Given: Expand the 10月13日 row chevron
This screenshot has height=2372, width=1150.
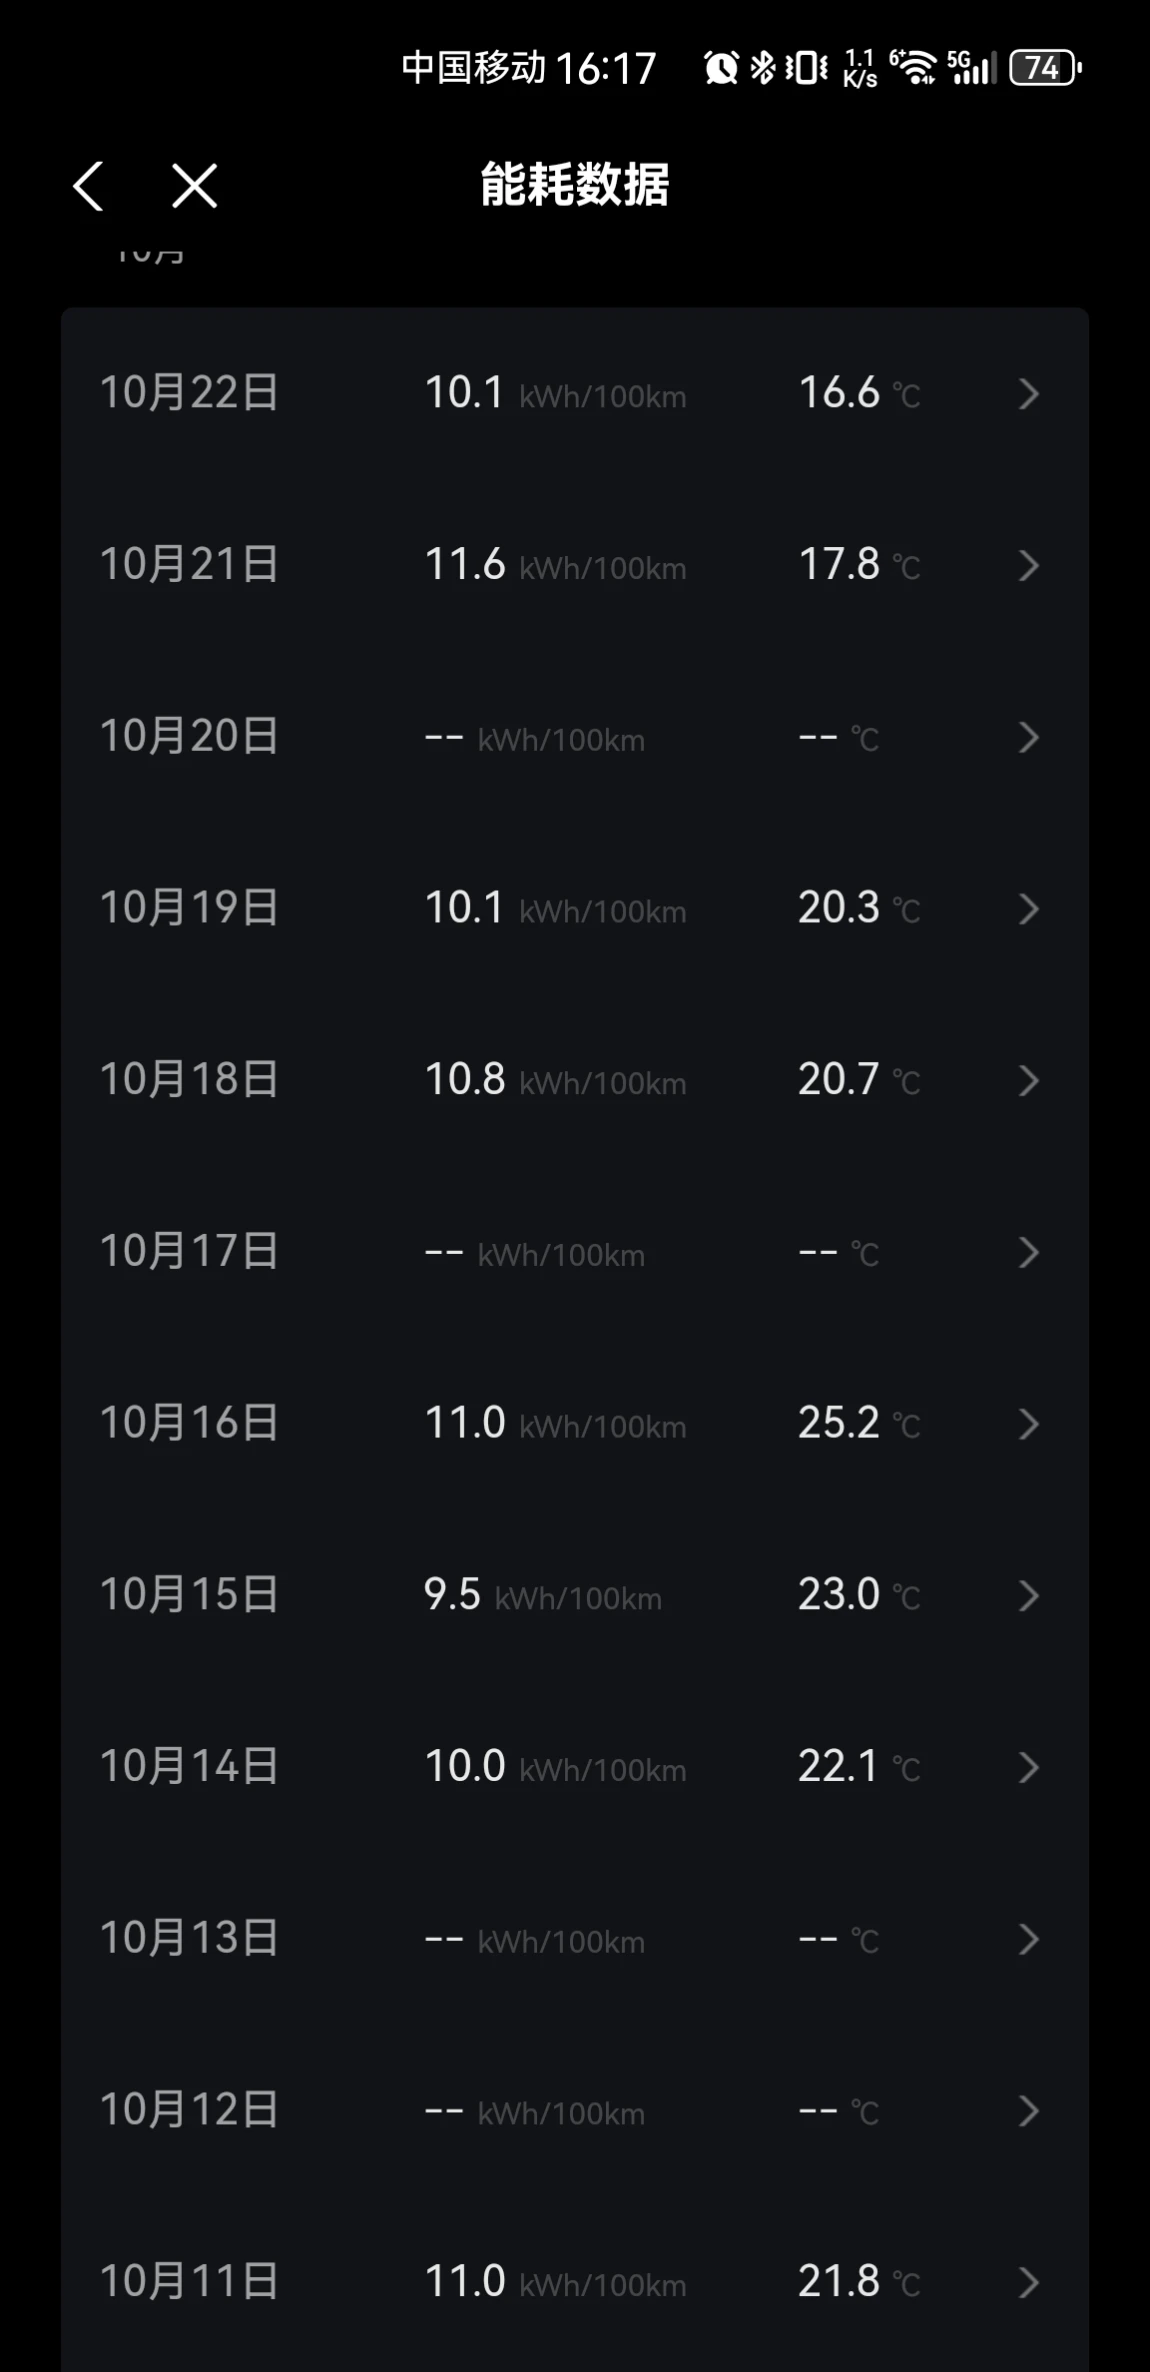Looking at the screenshot, I should click(x=1028, y=1939).
